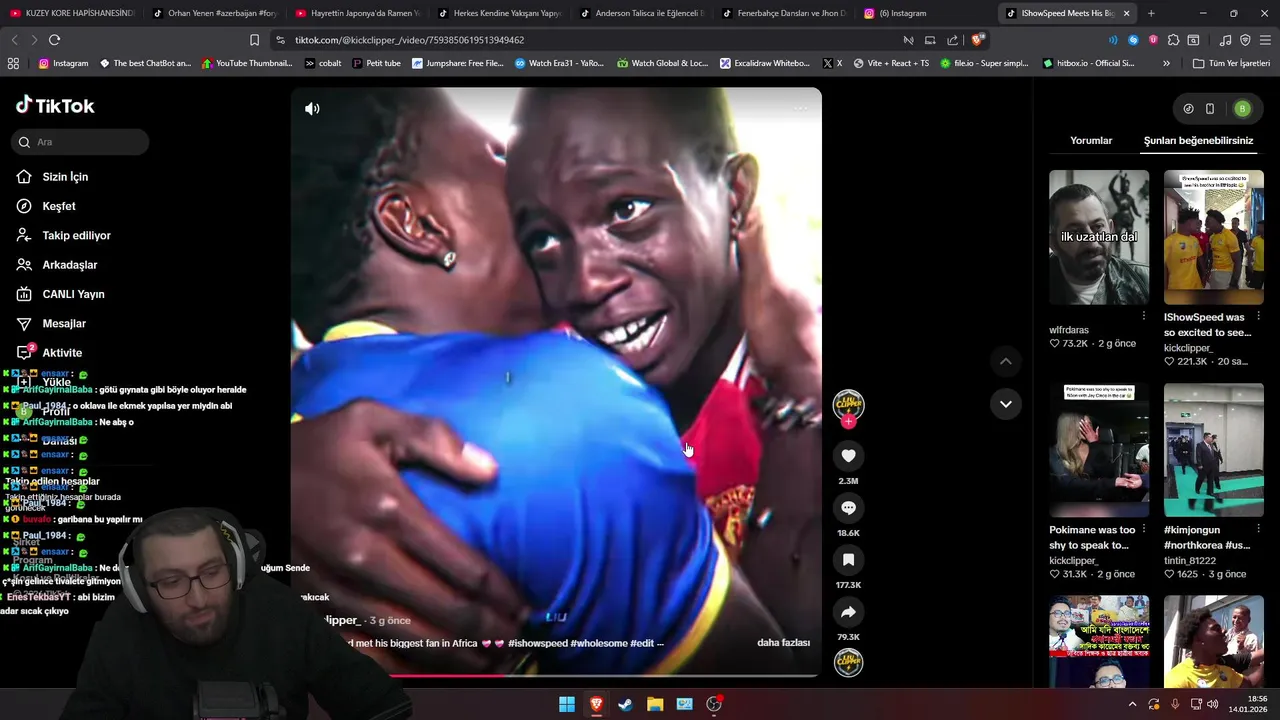Open the browser hamburger menu
The image size is (1280, 720).
(1265, 40)
